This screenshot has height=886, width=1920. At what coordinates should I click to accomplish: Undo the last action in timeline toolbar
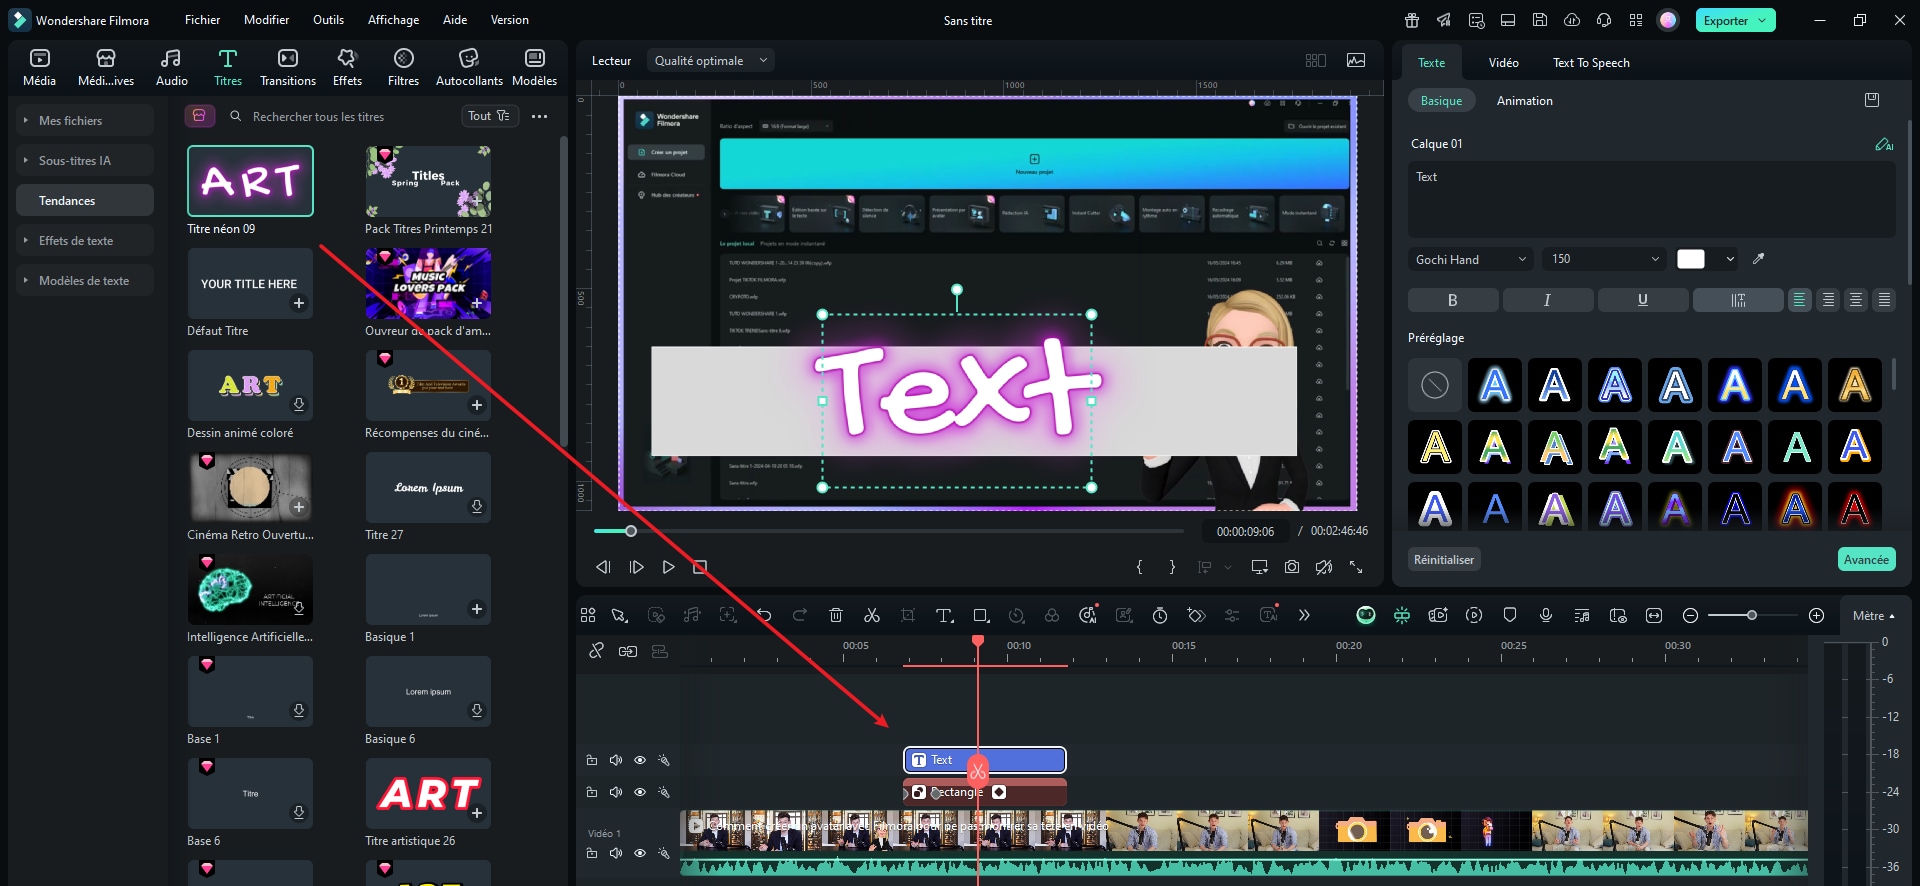[x=764, y=615]
